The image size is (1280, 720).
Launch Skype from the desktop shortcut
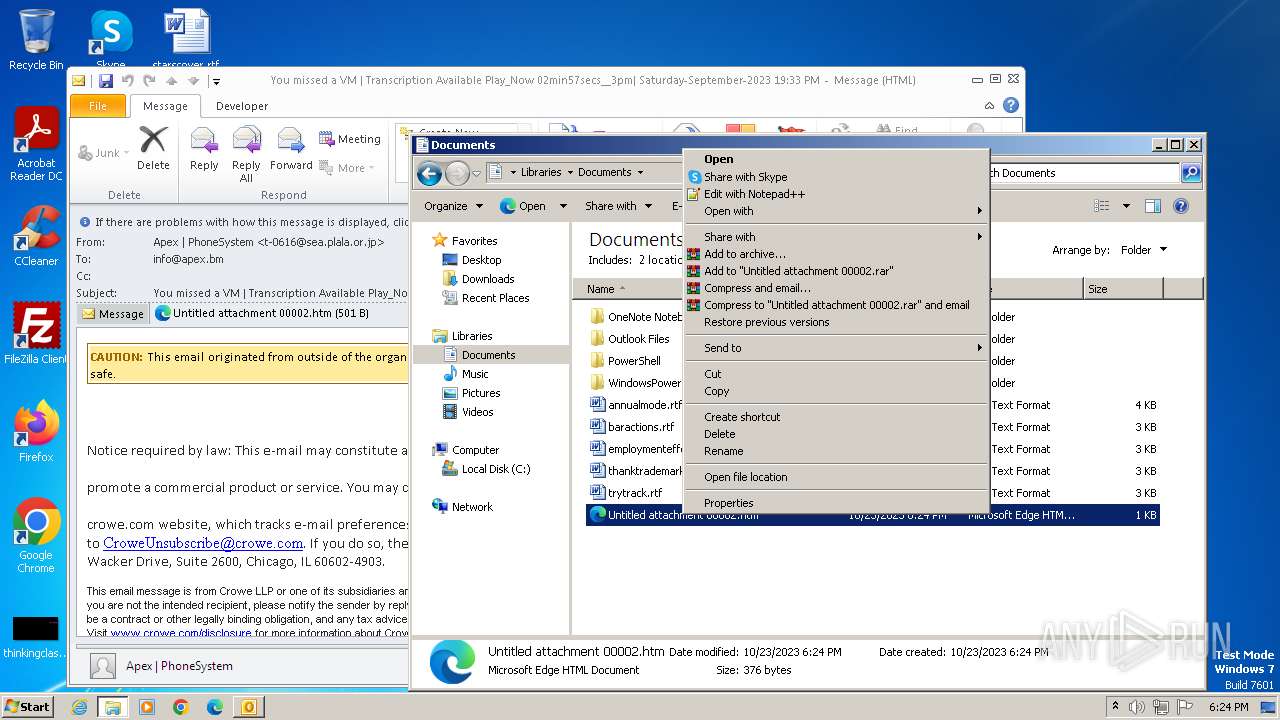coord(110,39)
